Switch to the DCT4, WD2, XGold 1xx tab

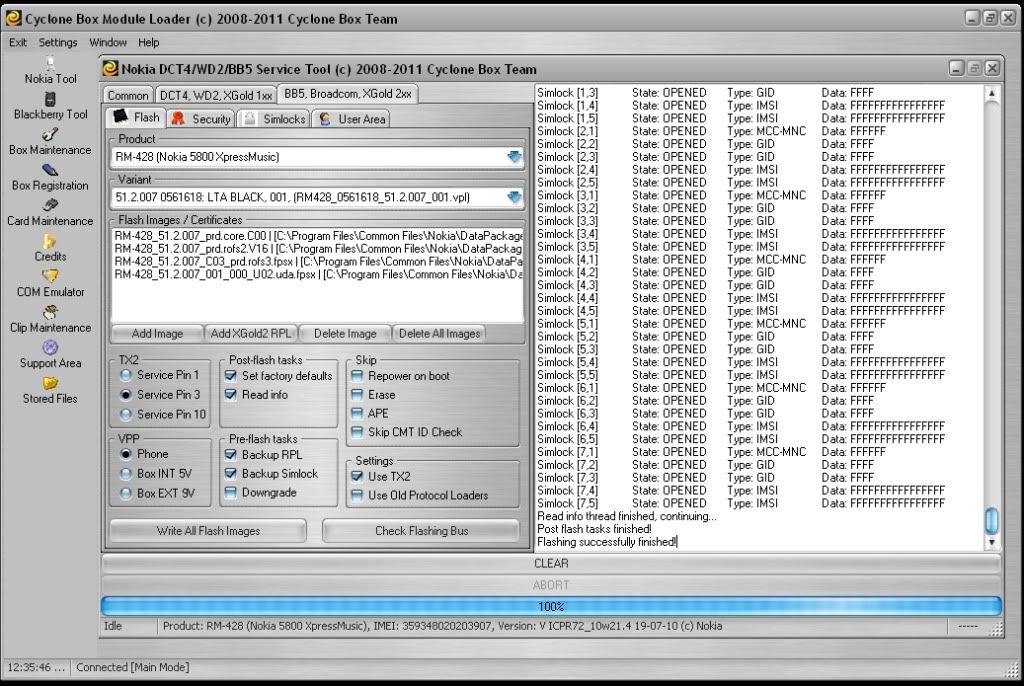tap(215, 95)
